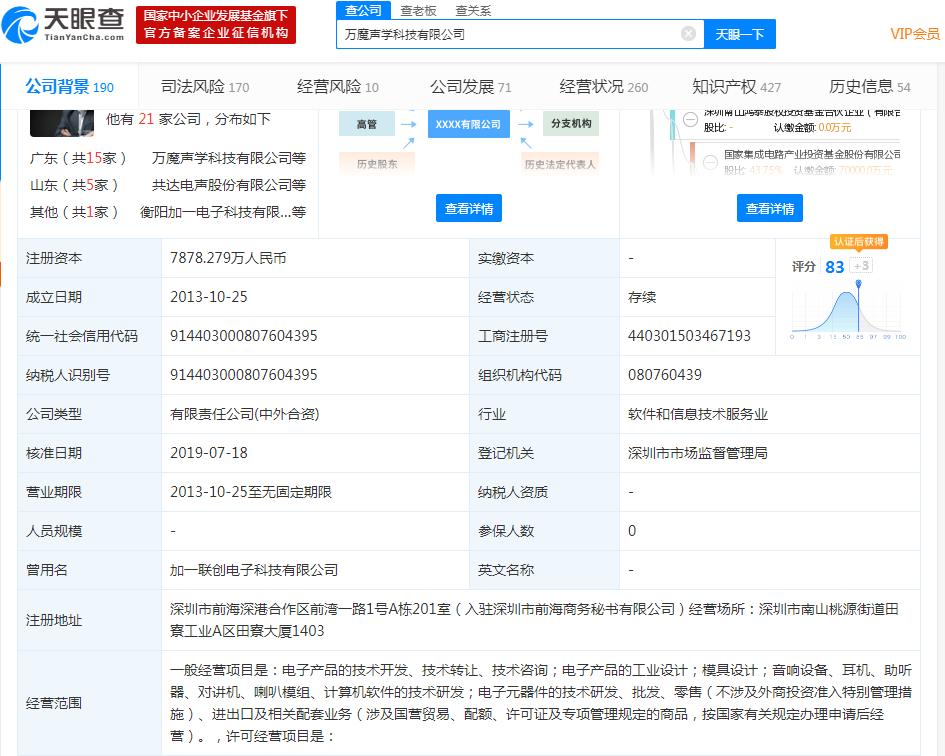Screen dimensions: 945x756
Task: Switch to the 查老板 search tab
Action: pos(418,10)
